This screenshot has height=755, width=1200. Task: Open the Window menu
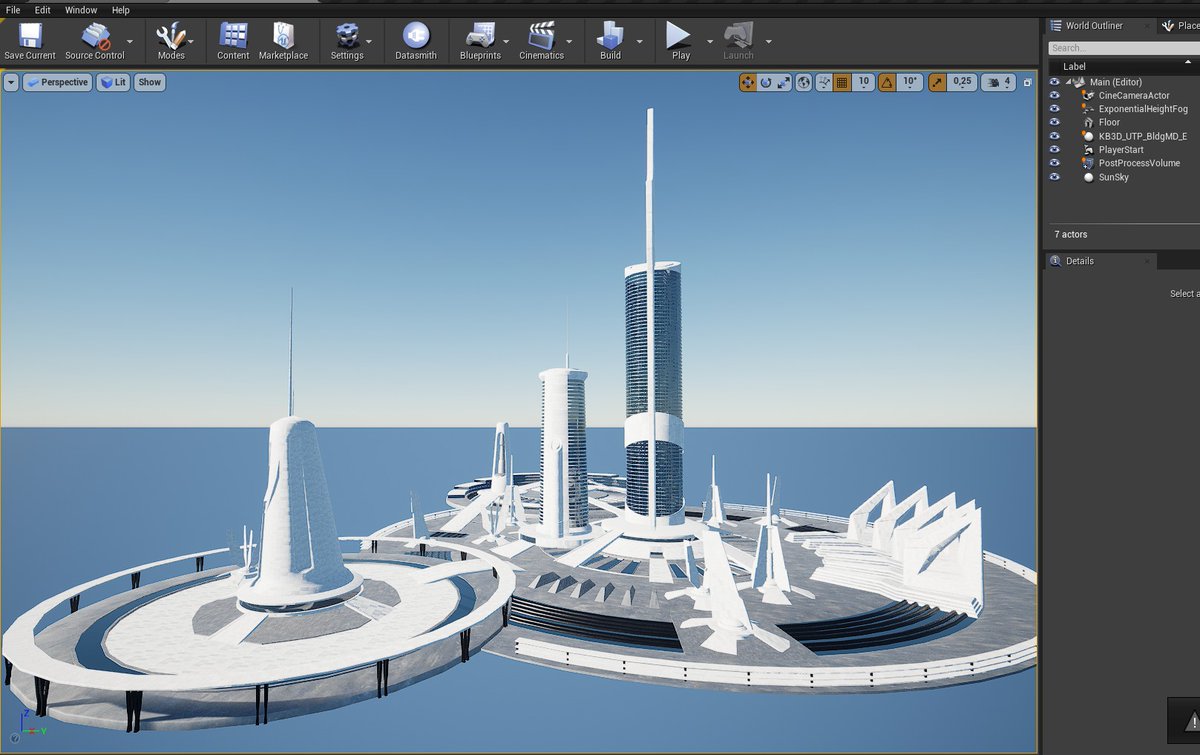pos(81,10)
